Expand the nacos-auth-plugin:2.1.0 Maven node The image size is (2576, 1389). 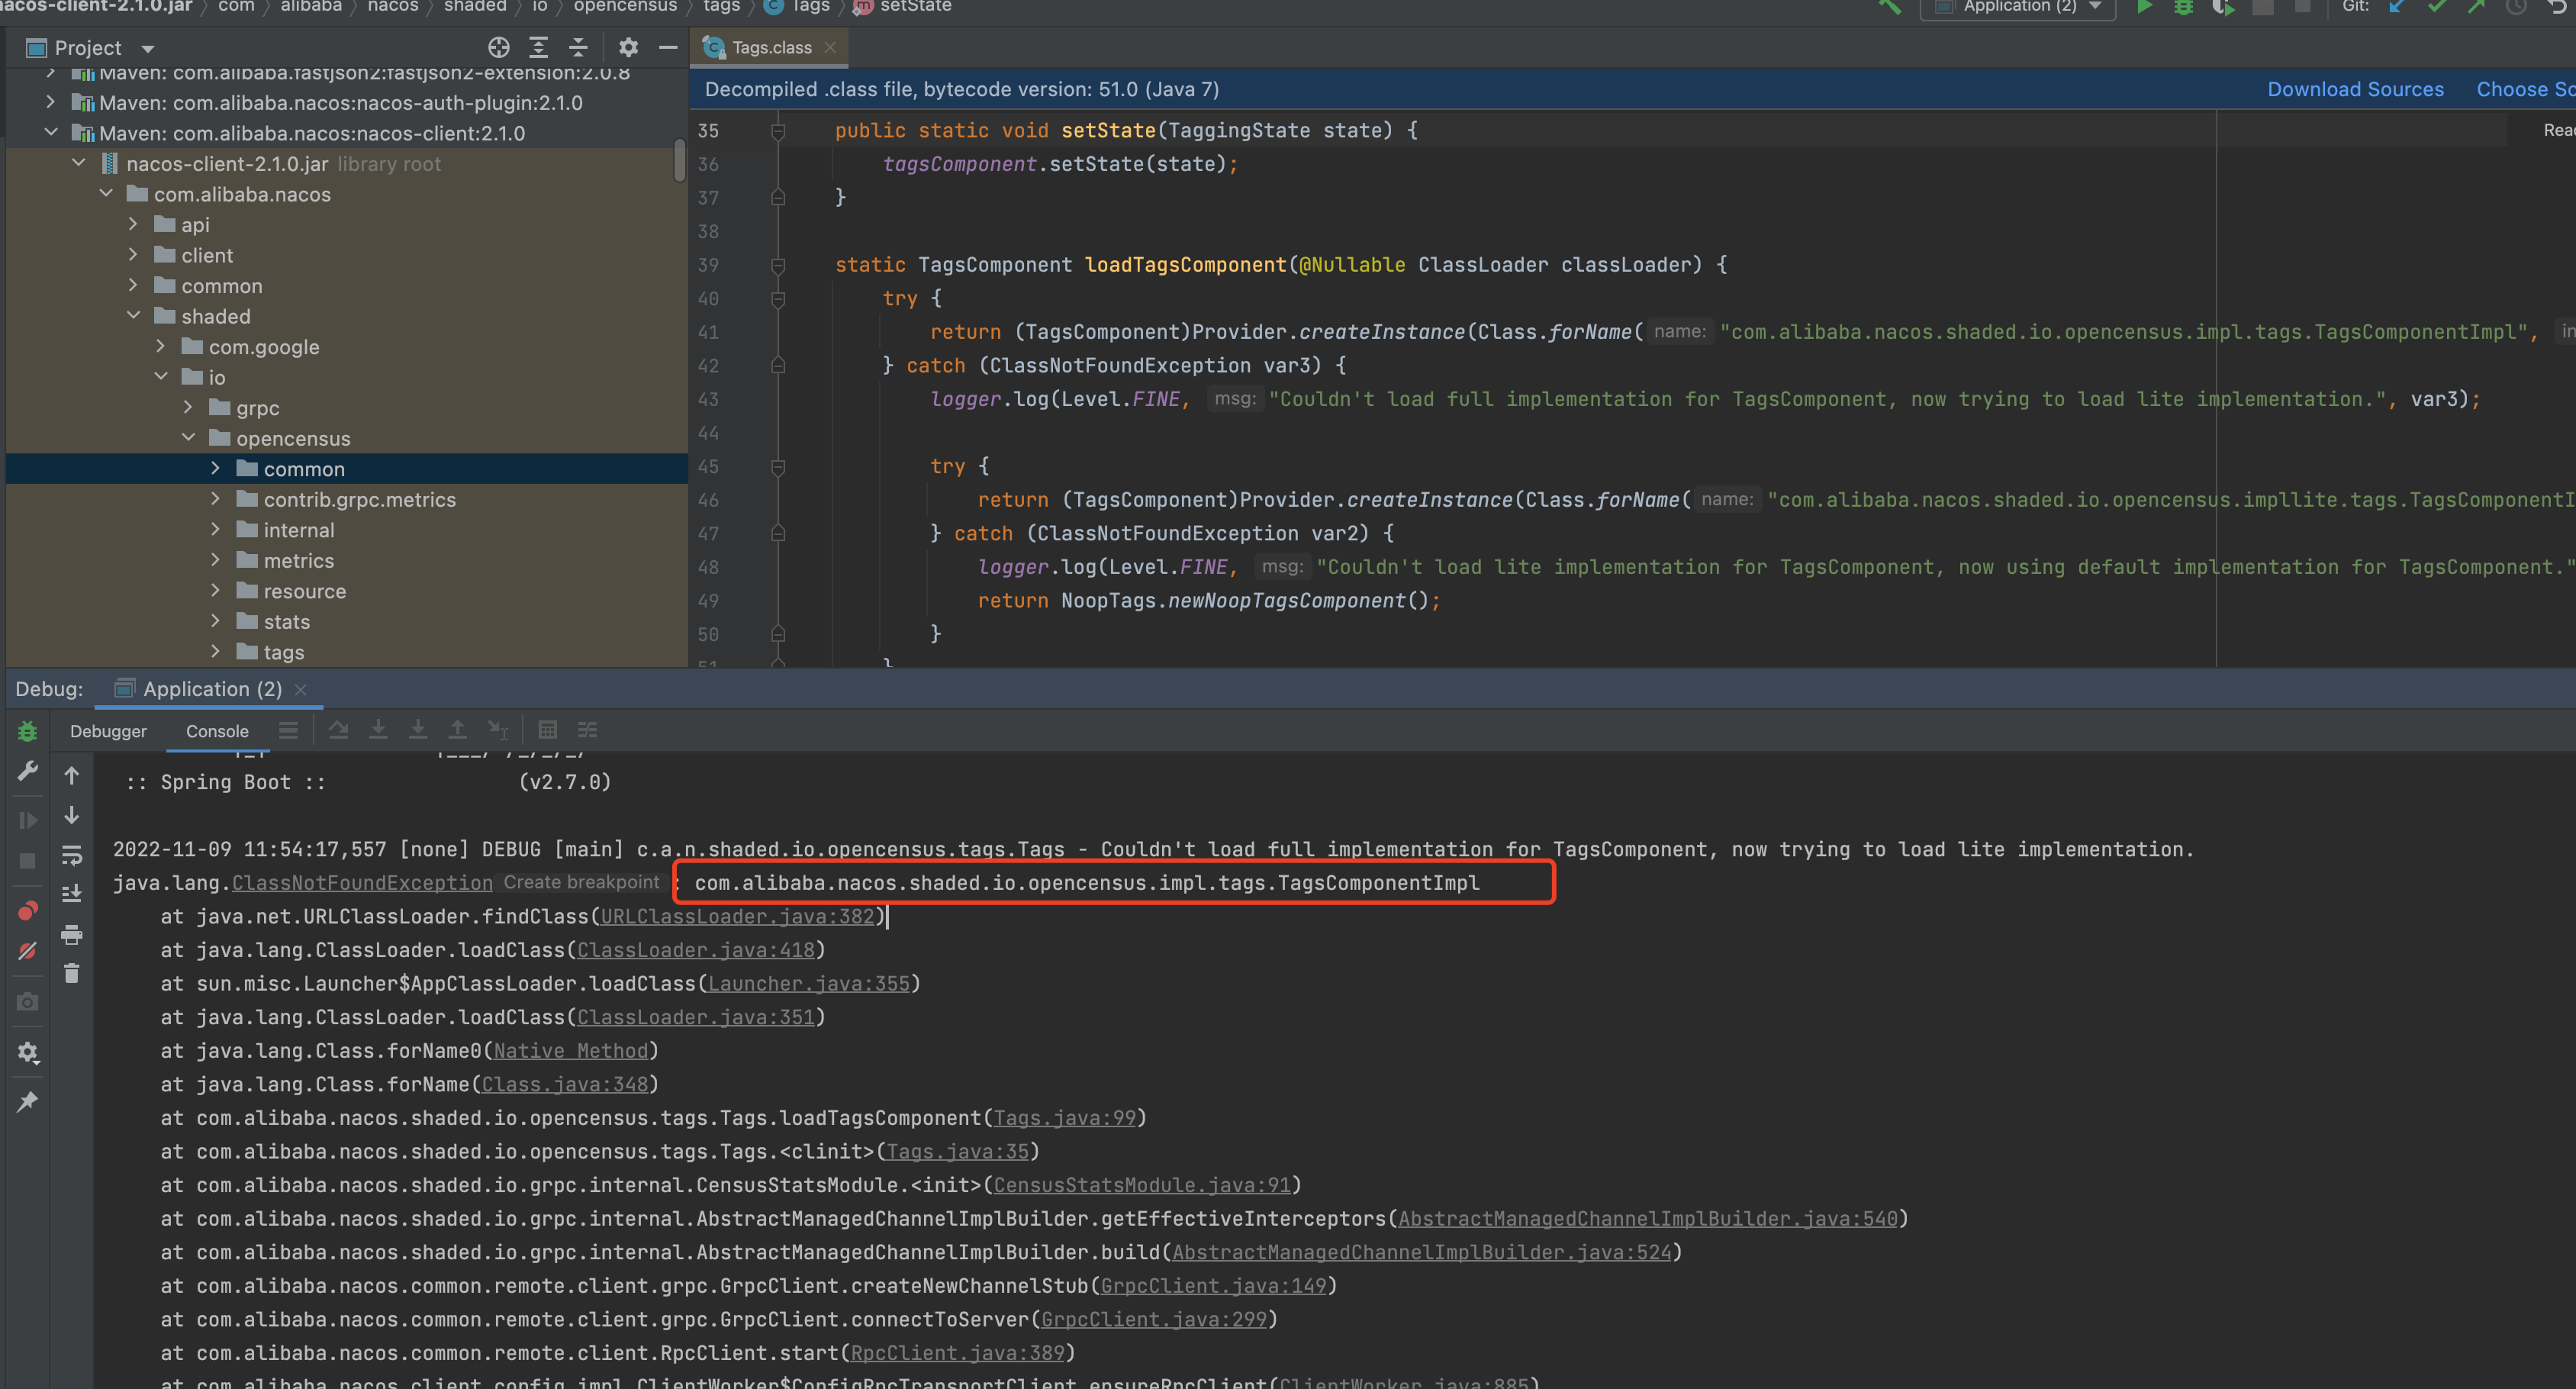tap(51, 102)
